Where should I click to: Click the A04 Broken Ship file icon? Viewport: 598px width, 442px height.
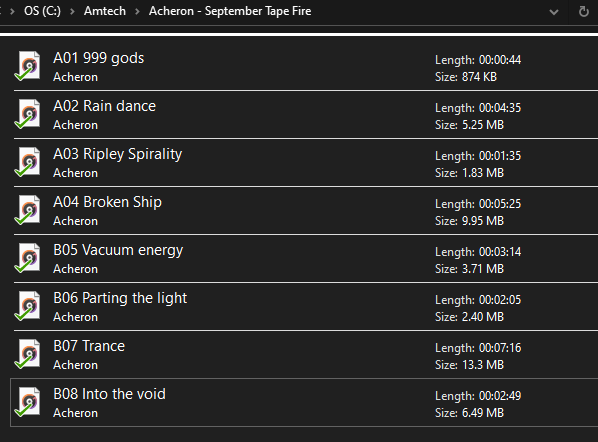[27, 210]
